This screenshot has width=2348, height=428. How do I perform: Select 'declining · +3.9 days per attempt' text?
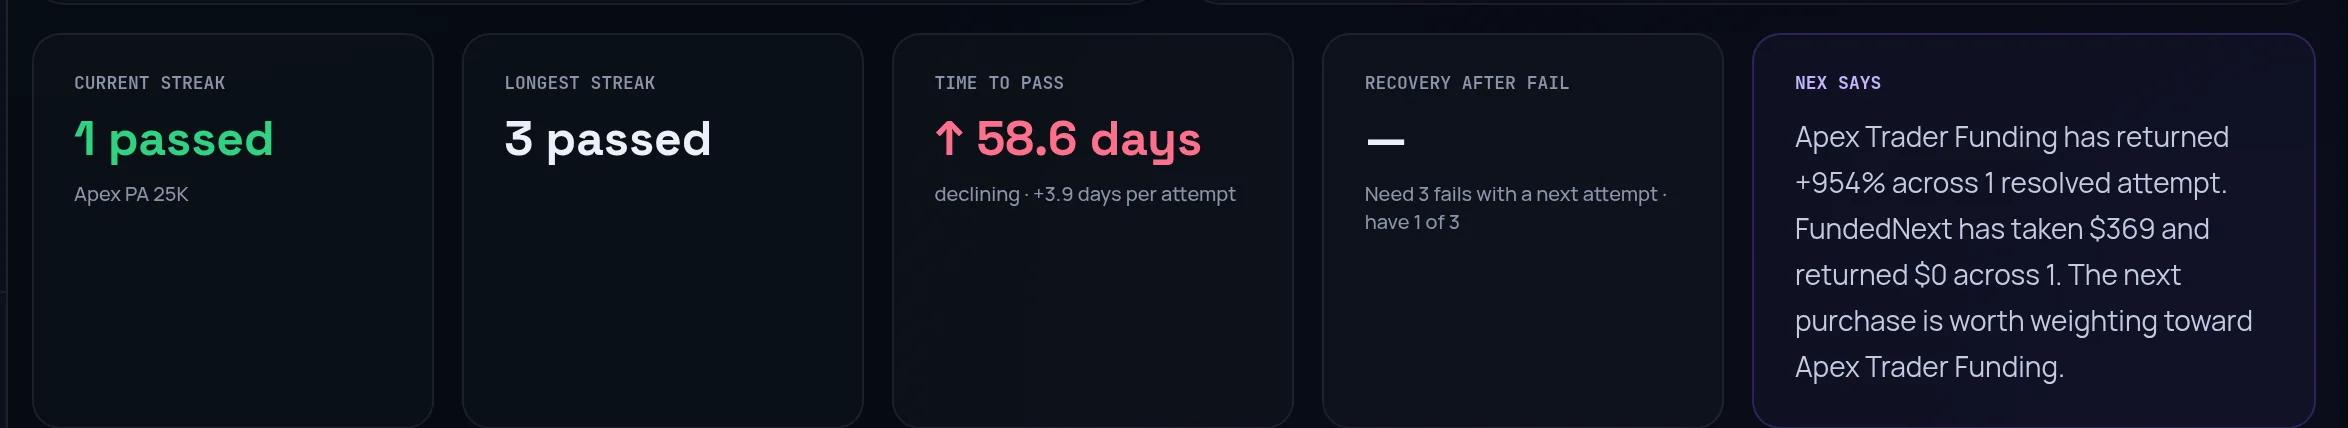click(1085, 194)
